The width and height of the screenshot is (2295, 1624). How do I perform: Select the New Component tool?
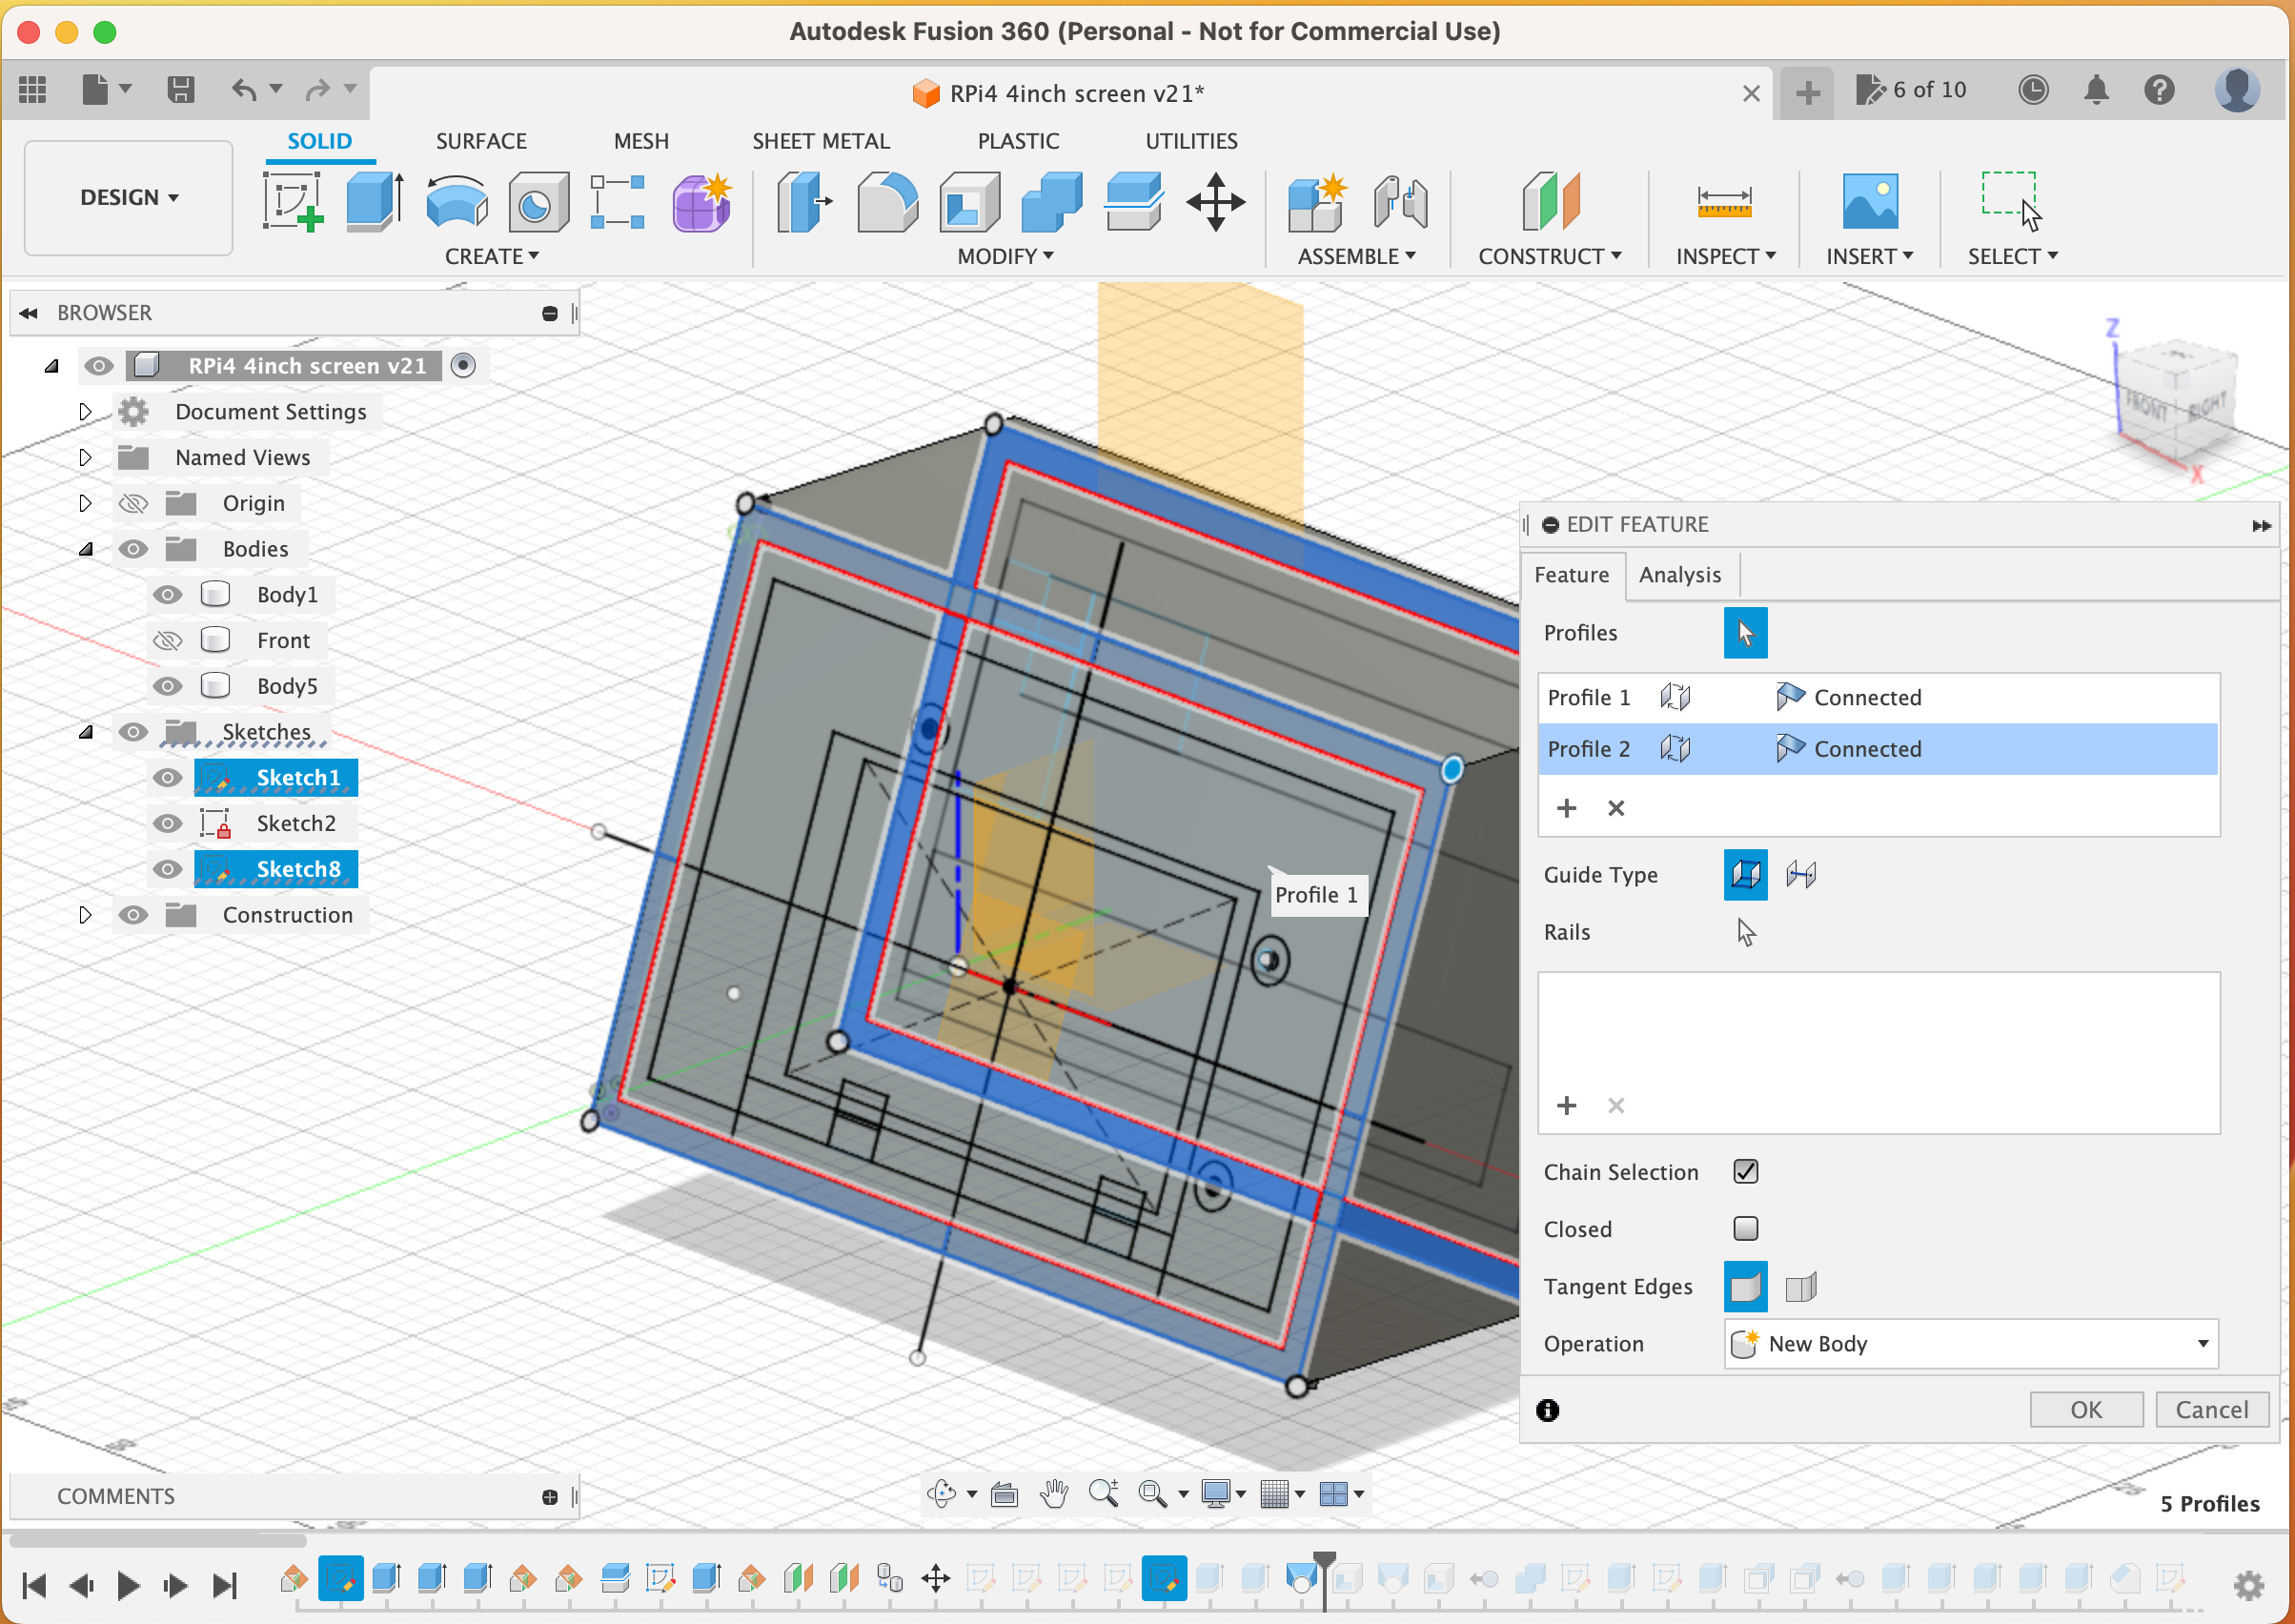pyautogui.click(x=1317, y=202)
